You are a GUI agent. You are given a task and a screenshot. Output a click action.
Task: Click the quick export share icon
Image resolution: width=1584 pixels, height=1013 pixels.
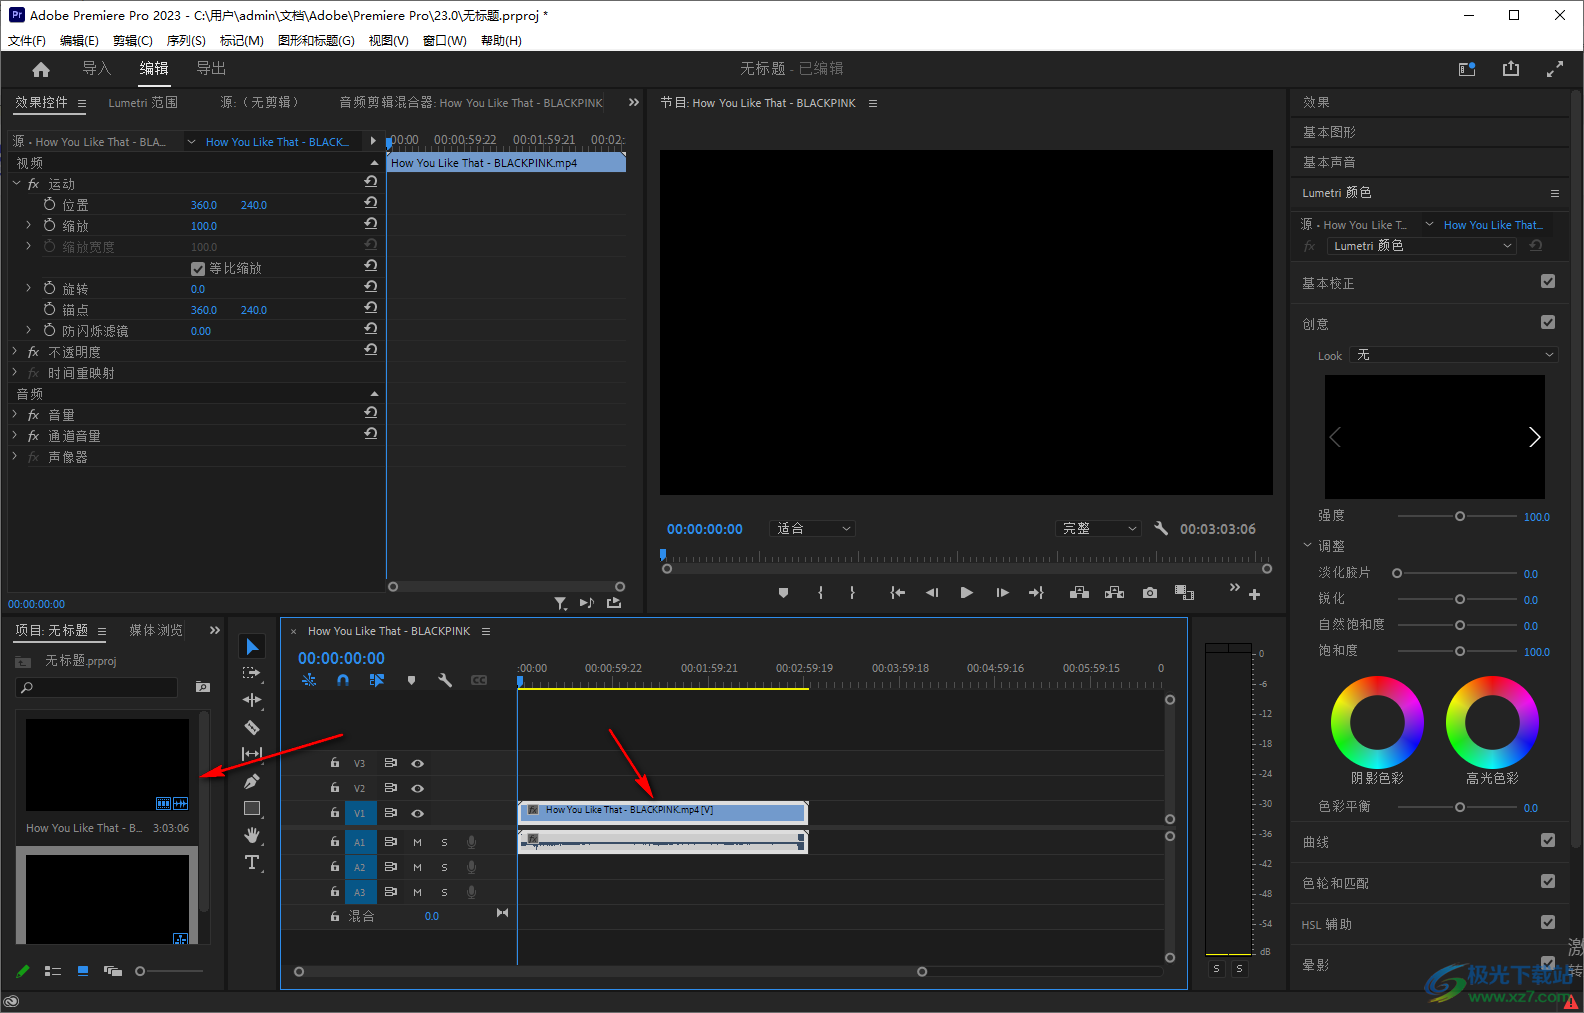pos(1511,69)
